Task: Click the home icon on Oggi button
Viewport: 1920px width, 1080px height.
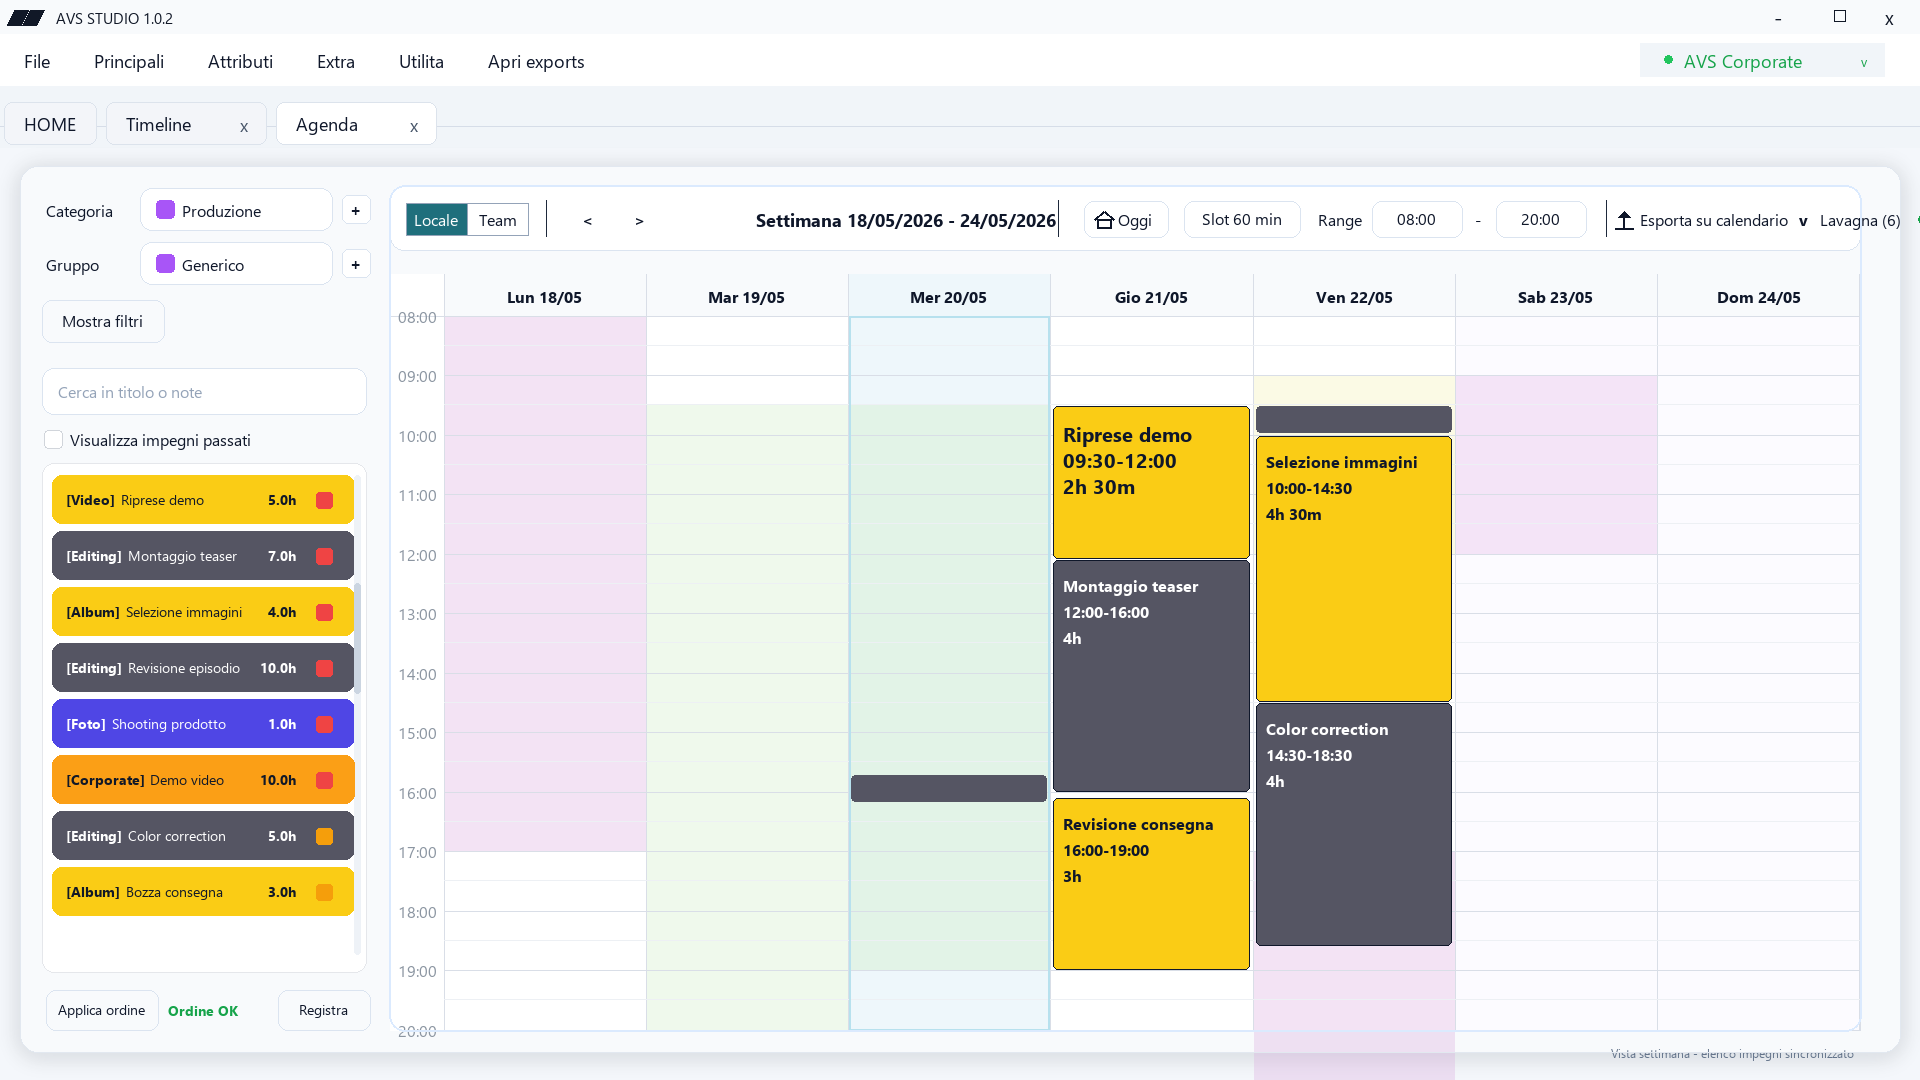Action: pos(1104,220)
